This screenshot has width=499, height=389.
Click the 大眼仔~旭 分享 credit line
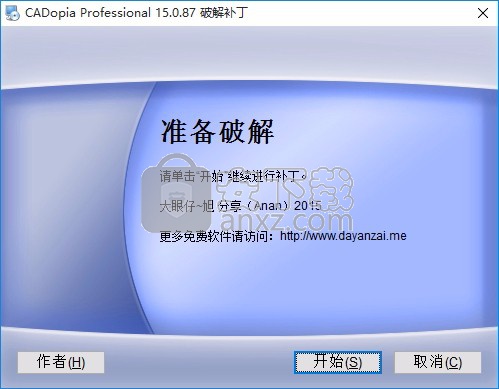click(240, 206)
